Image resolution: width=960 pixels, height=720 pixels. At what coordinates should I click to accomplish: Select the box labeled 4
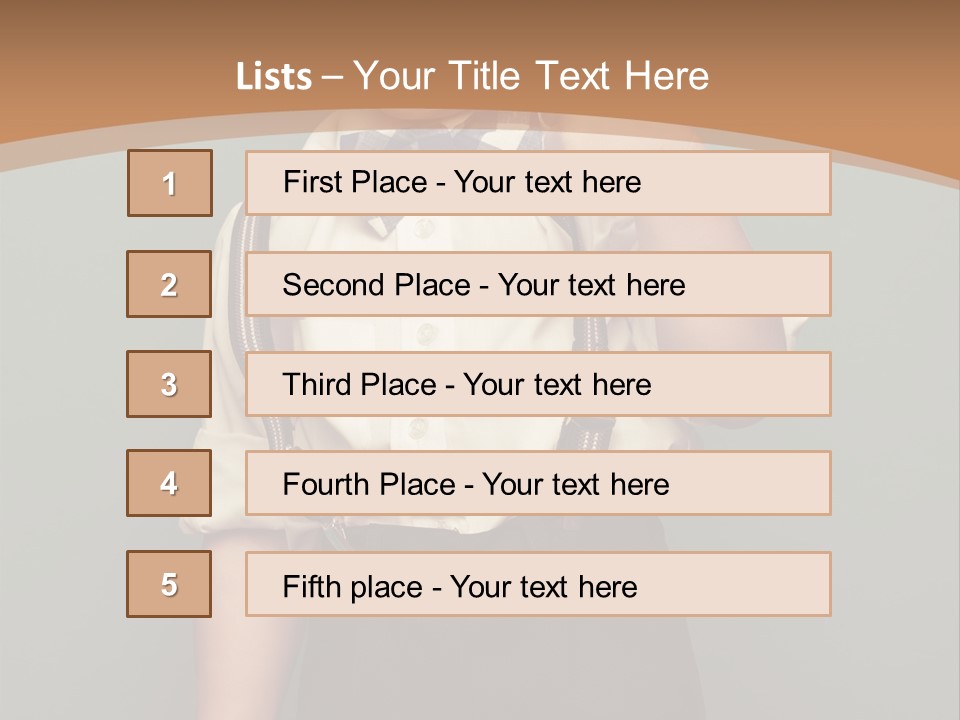point(169,484)
